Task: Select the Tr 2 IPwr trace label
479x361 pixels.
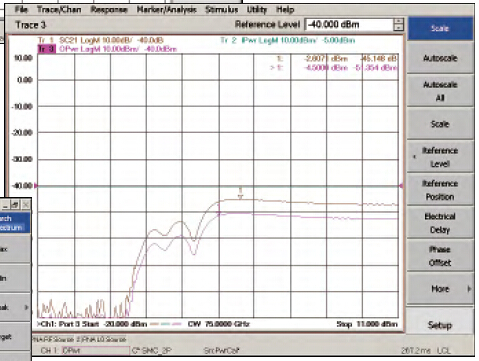Action: [287, 40]
